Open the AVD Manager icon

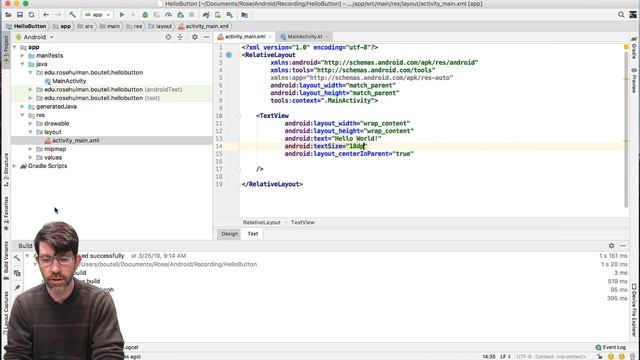tap(218, 15)
